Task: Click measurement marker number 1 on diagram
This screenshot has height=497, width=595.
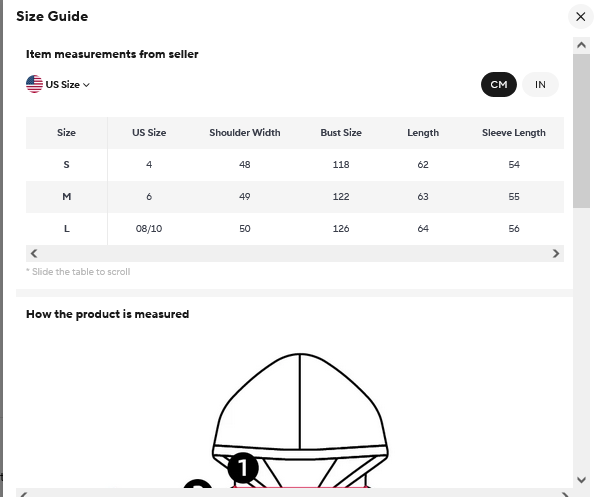Action: (243, 468)
